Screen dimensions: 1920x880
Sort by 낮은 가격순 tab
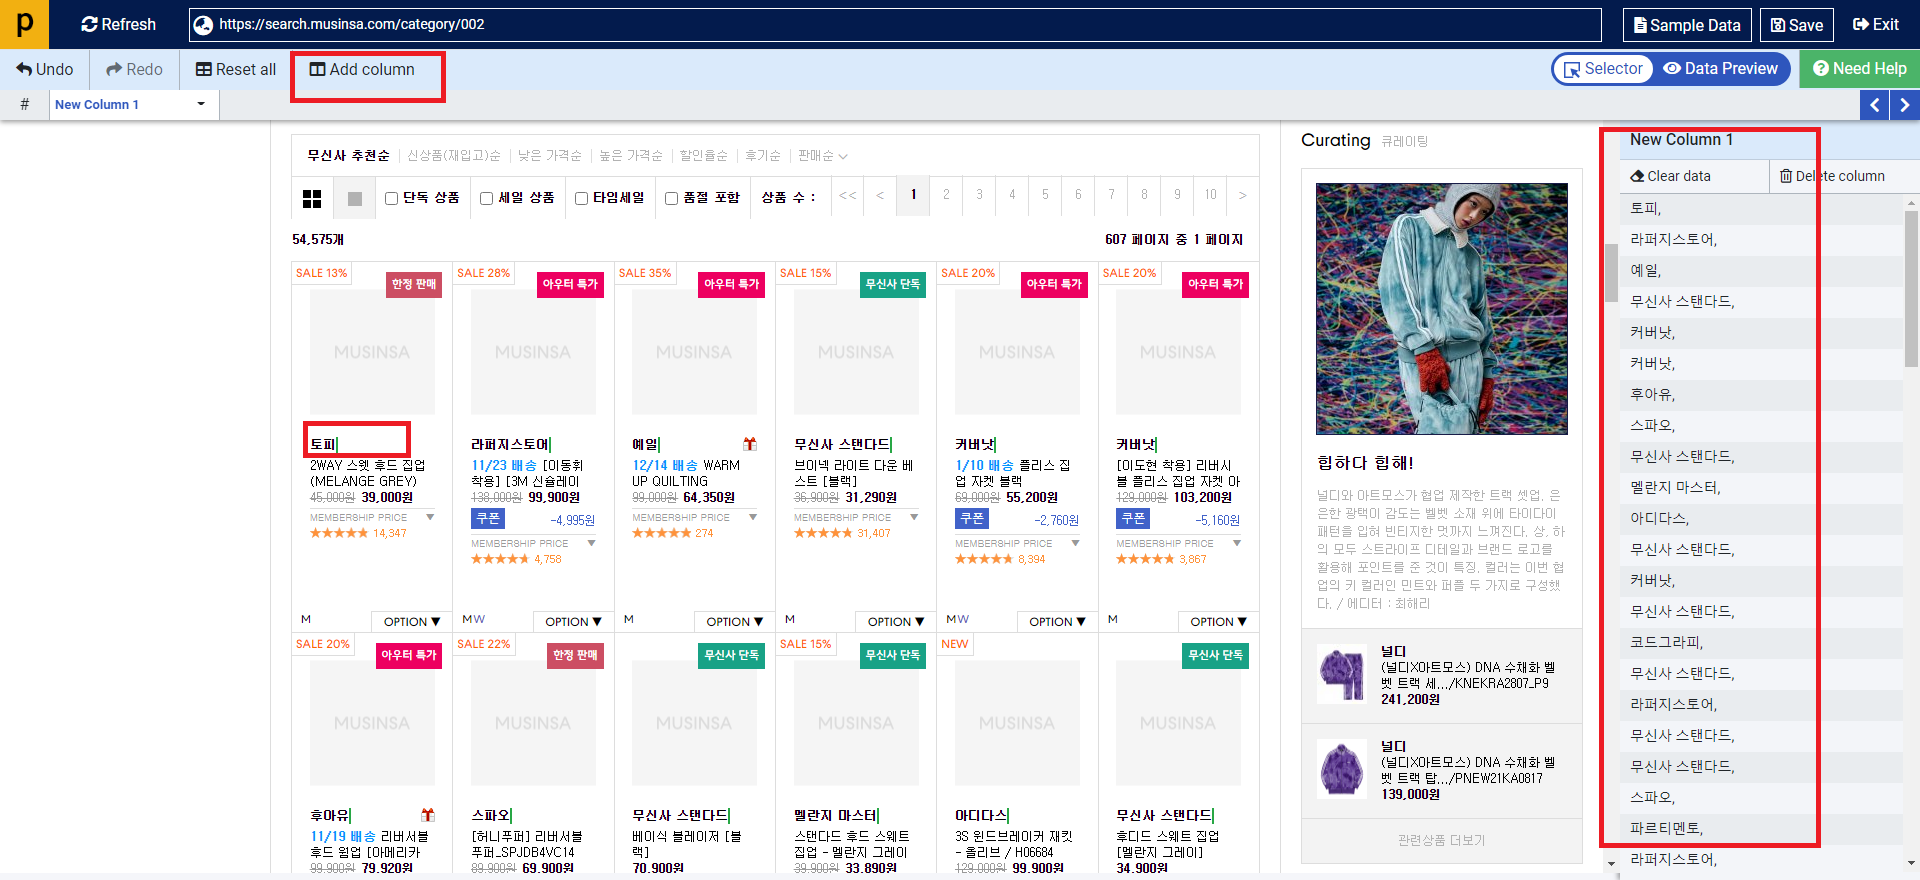pos(549,156)
